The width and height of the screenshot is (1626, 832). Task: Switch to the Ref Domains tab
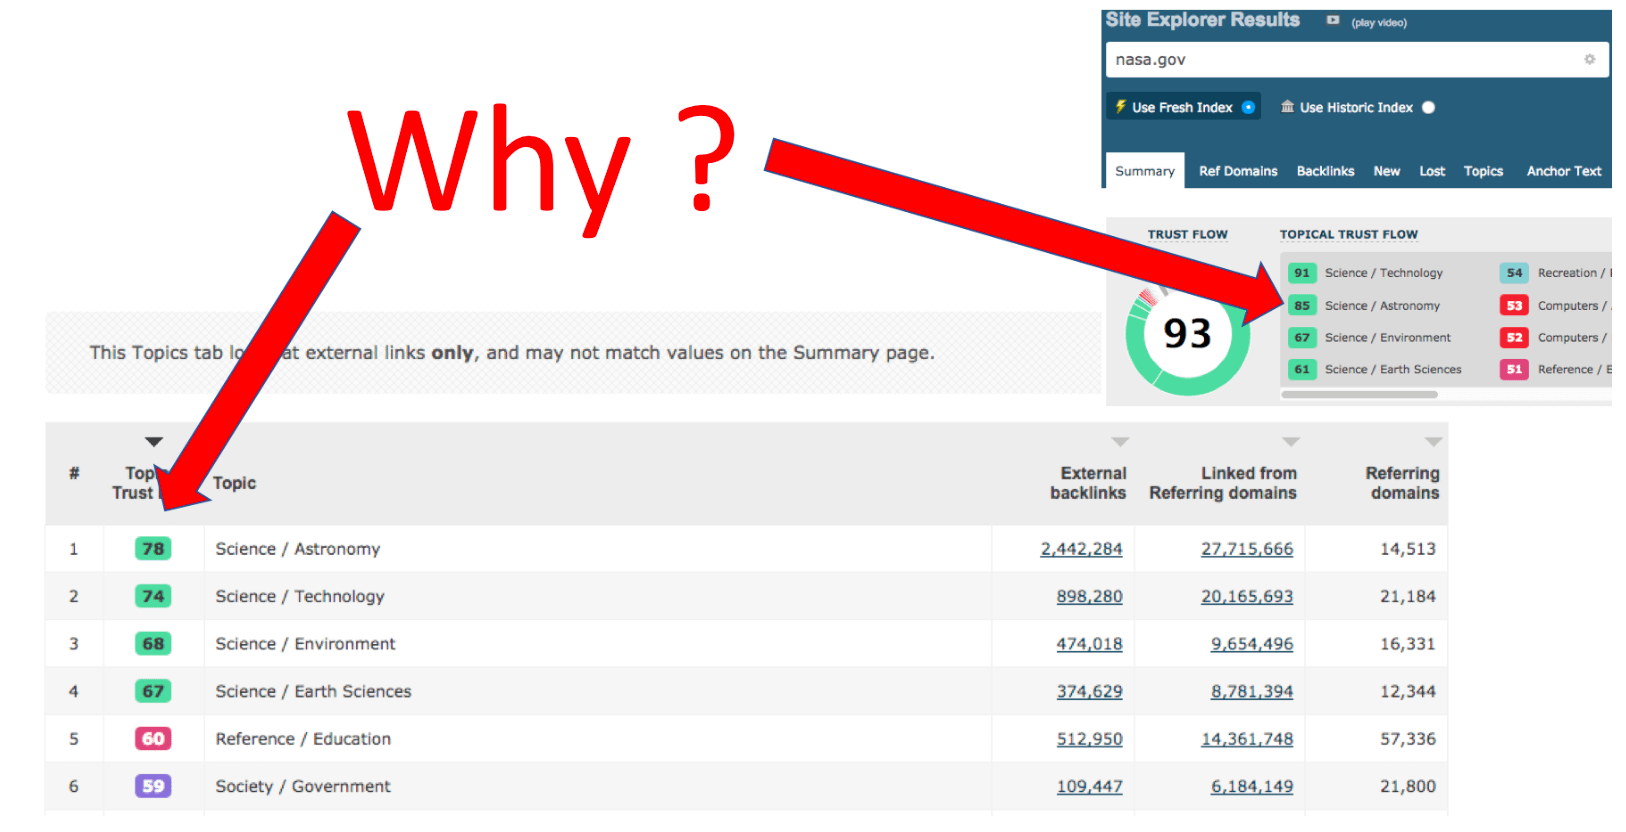pyautogui.click(x=1238, y=171)
